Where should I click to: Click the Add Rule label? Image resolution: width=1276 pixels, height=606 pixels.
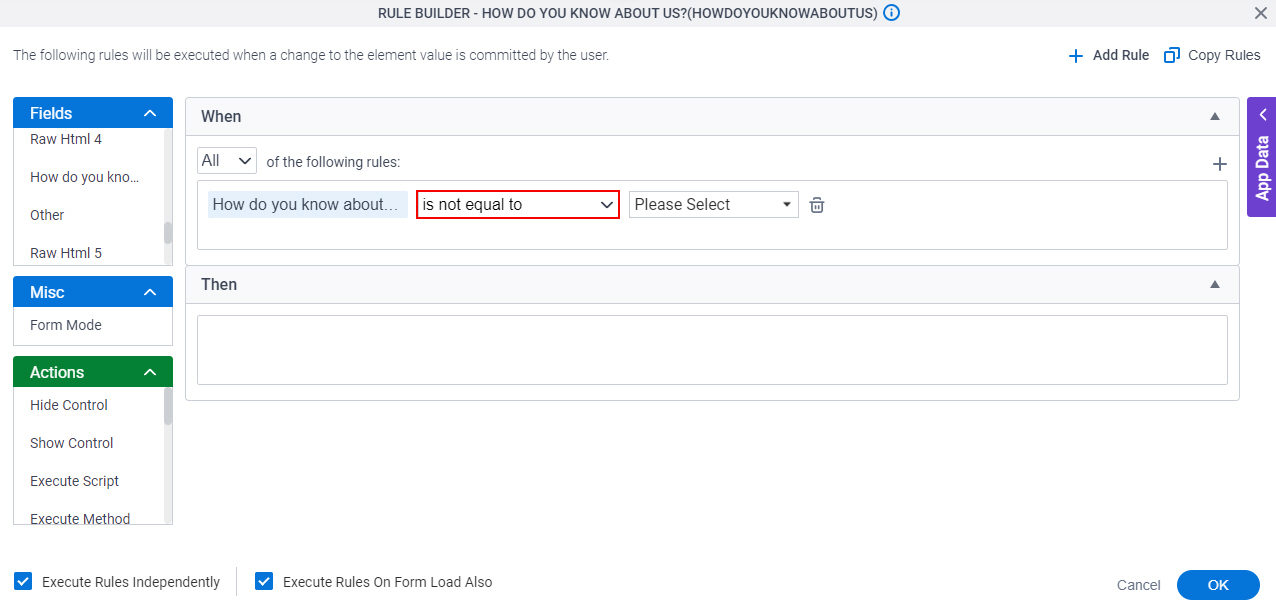[x=1121, y=55]
